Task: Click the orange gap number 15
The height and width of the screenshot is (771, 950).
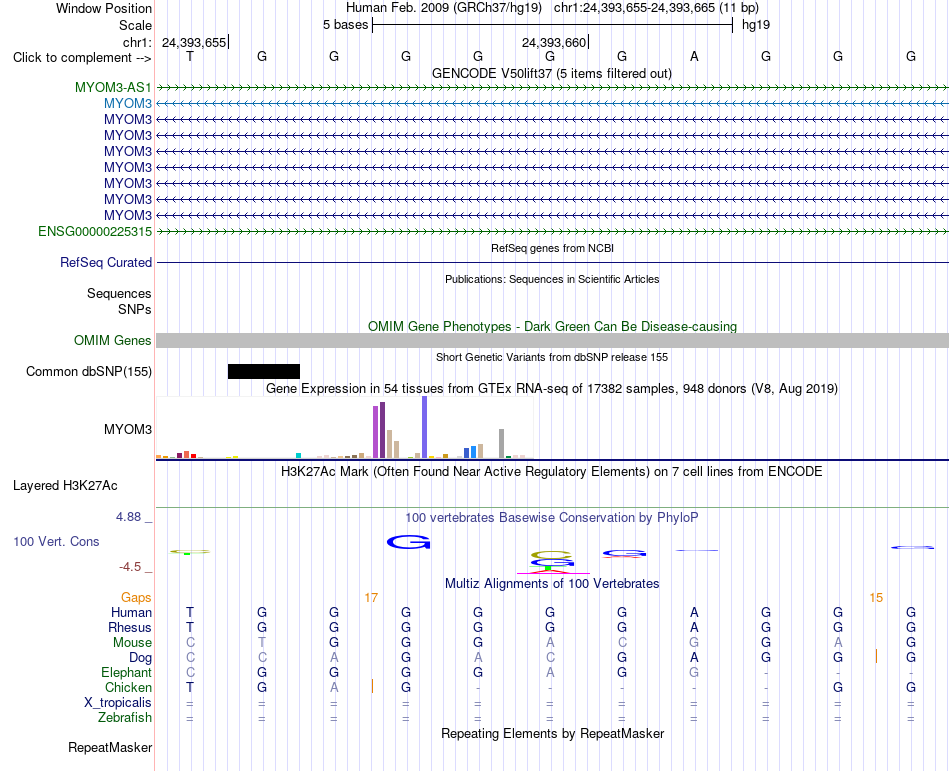Action: pyautogui.click(x=876, y=598)
